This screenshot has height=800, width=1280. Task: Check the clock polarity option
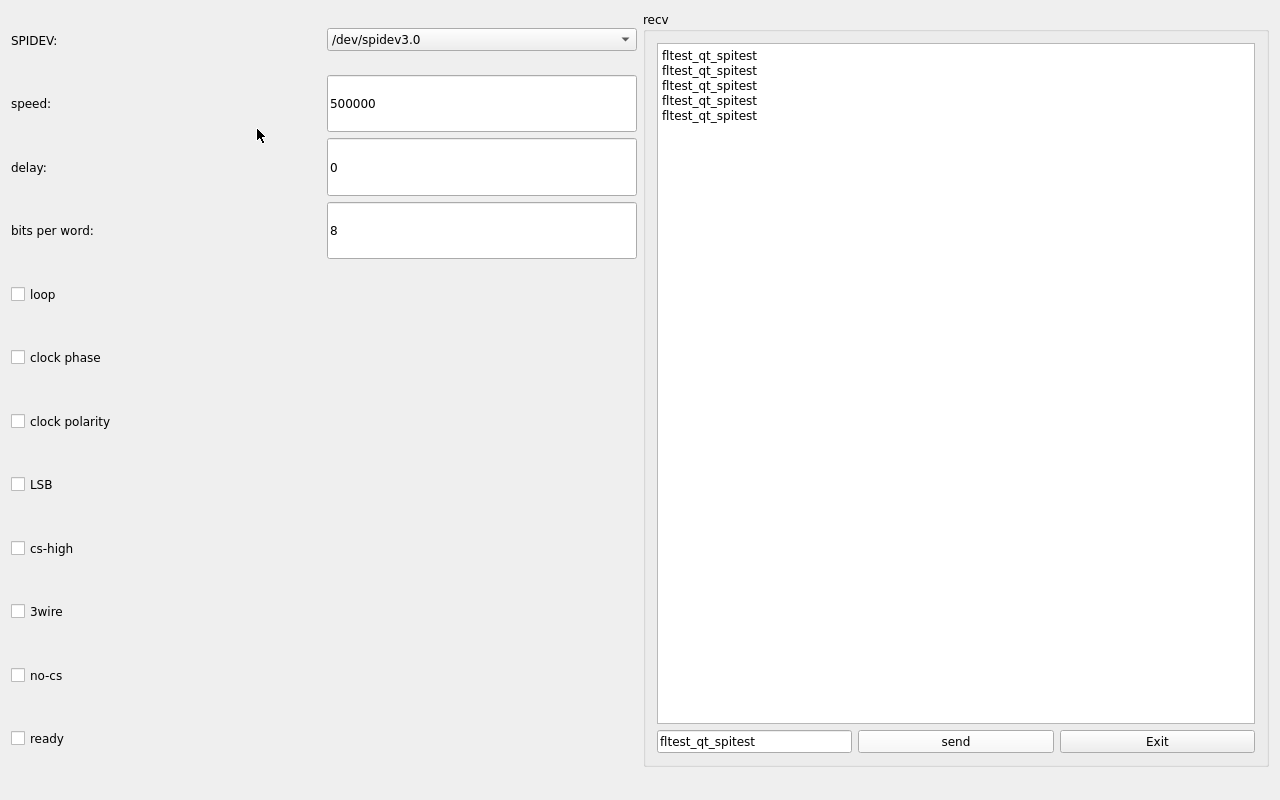(x=18, y=421)
